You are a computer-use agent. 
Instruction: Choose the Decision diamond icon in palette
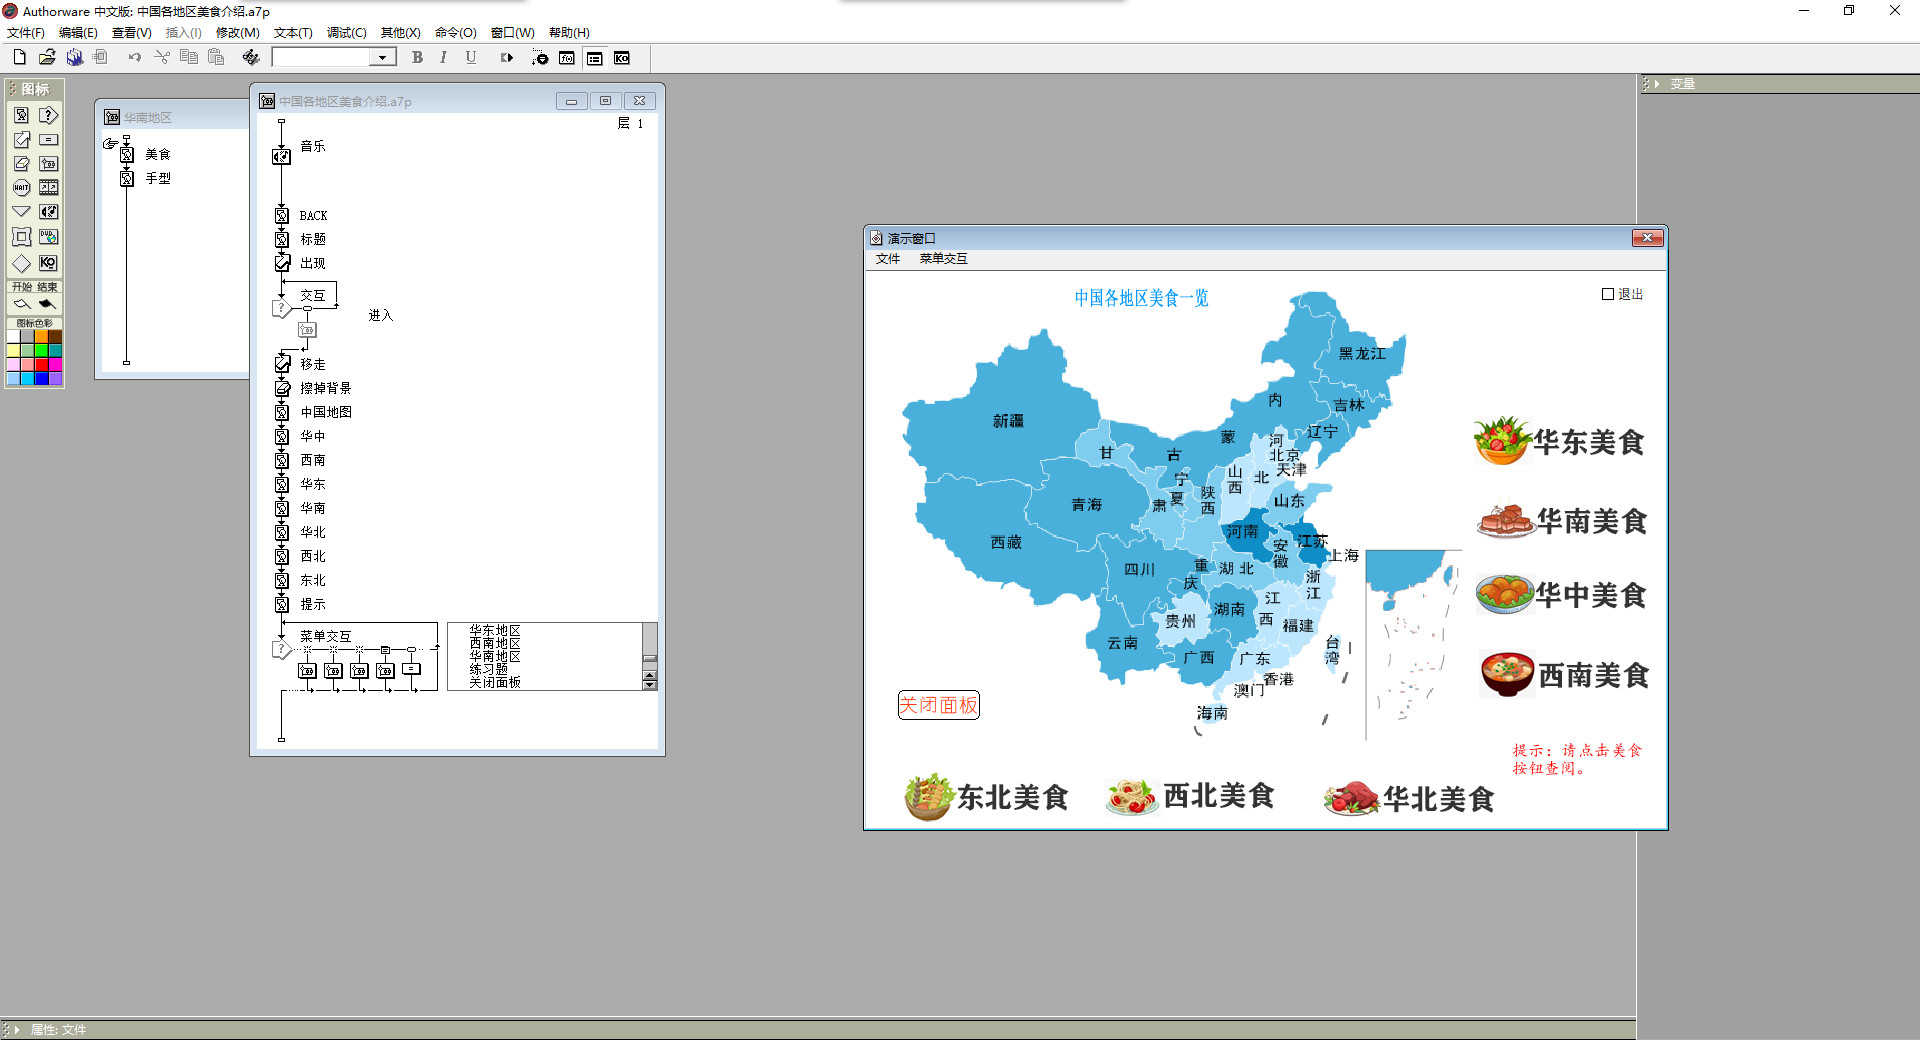tap(21, 263)
